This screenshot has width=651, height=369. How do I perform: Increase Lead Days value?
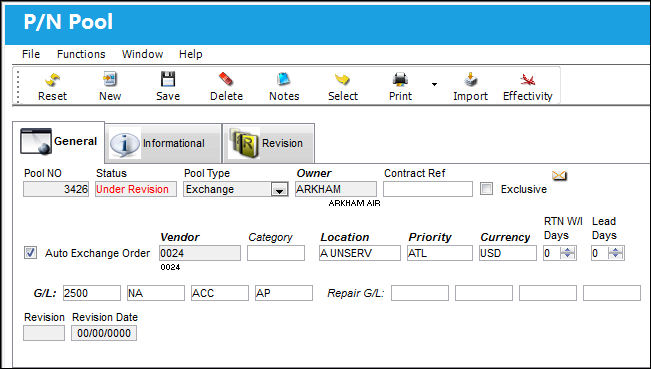tap(616, 249)
